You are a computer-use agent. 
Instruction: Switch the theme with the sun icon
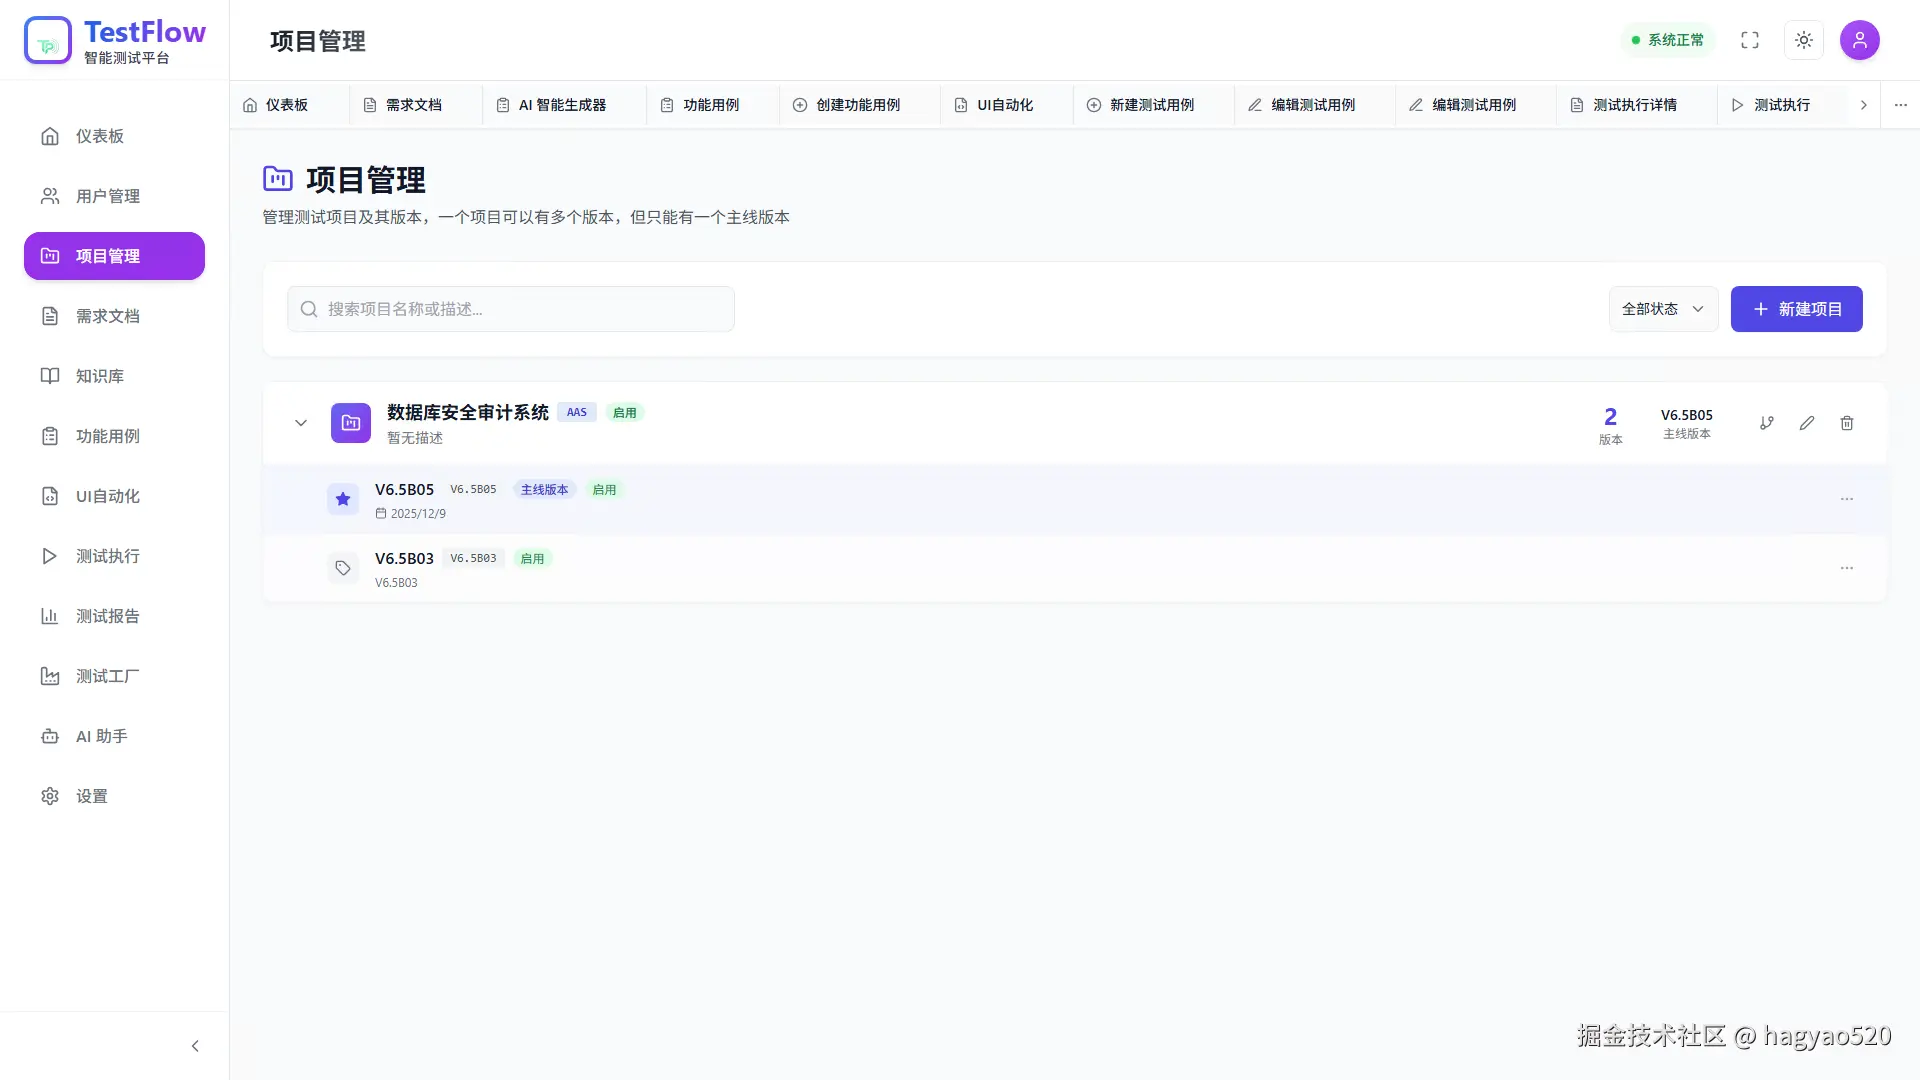[1804, 40]
